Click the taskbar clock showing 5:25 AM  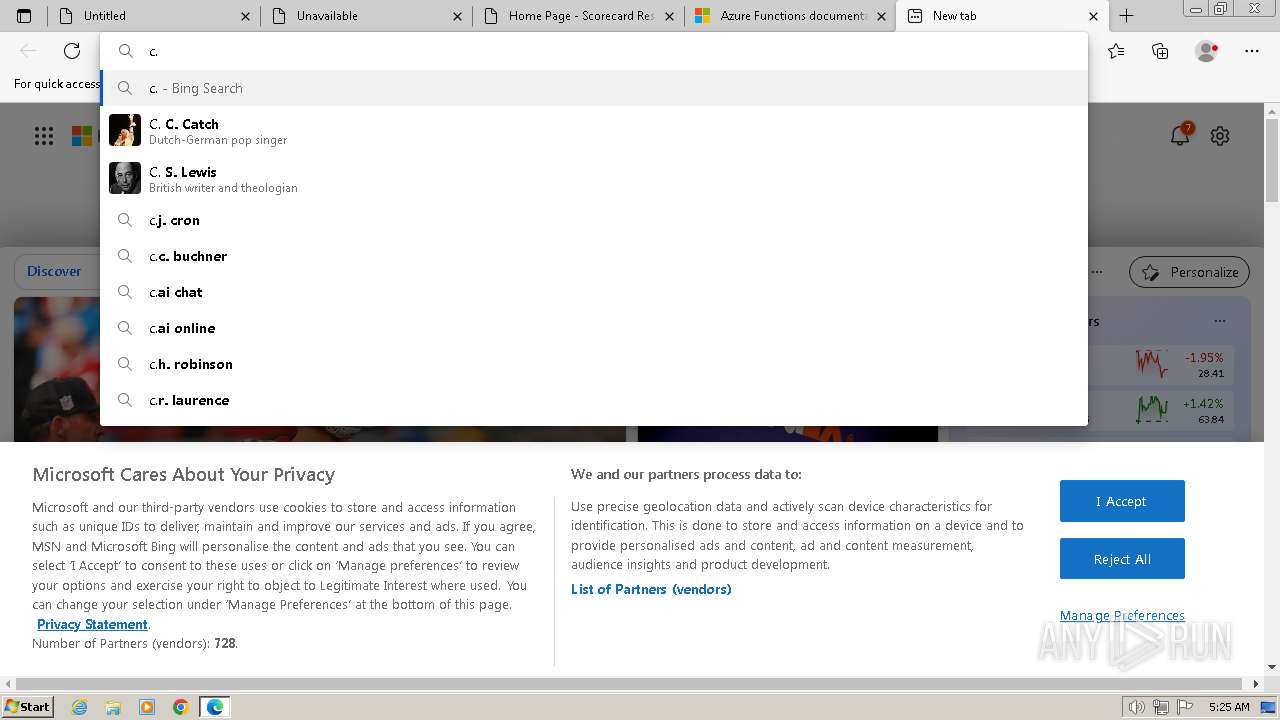1229,707
